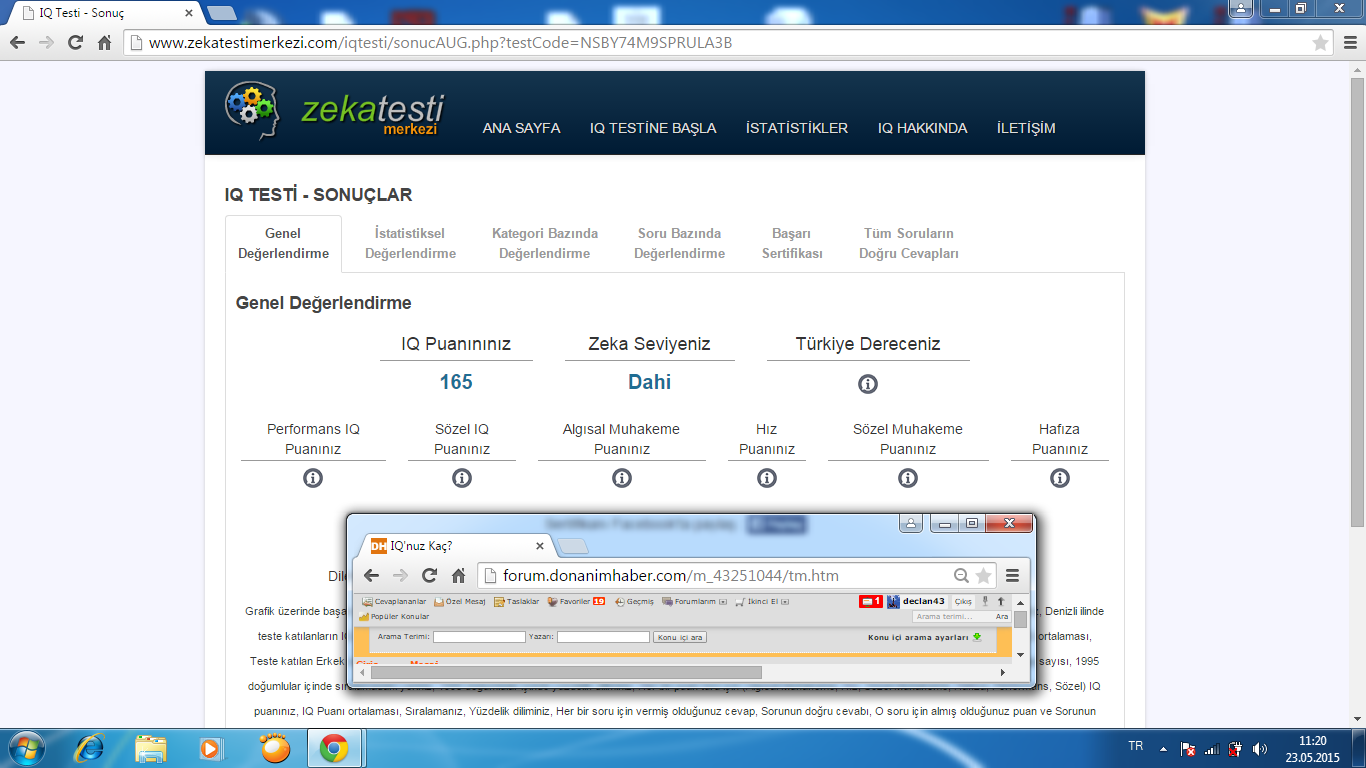Expand the İkinci El dropdown in the forum toolbar
This screenshot has height=768, width=1366.
[785, 602]
